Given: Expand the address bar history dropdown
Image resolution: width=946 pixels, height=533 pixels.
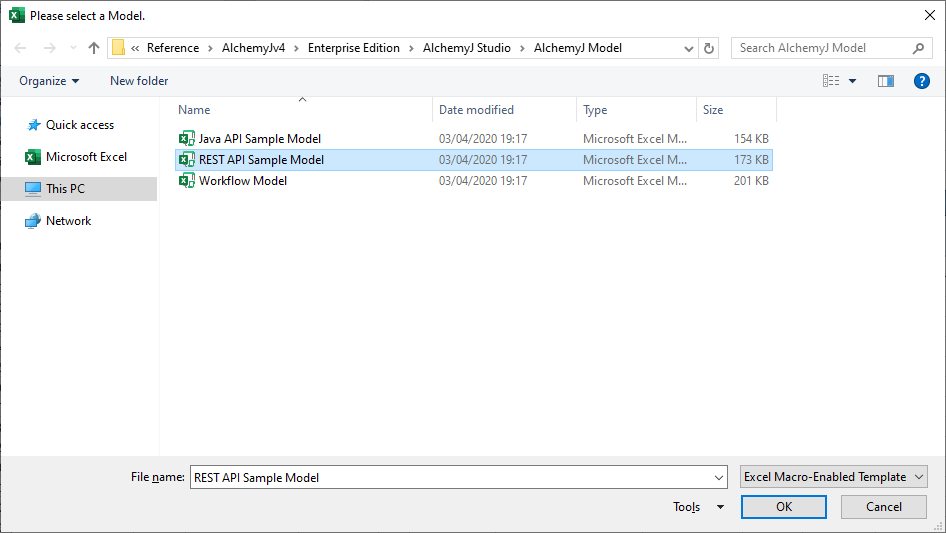Looking at the screenshot, I should (x=688, y=48).
